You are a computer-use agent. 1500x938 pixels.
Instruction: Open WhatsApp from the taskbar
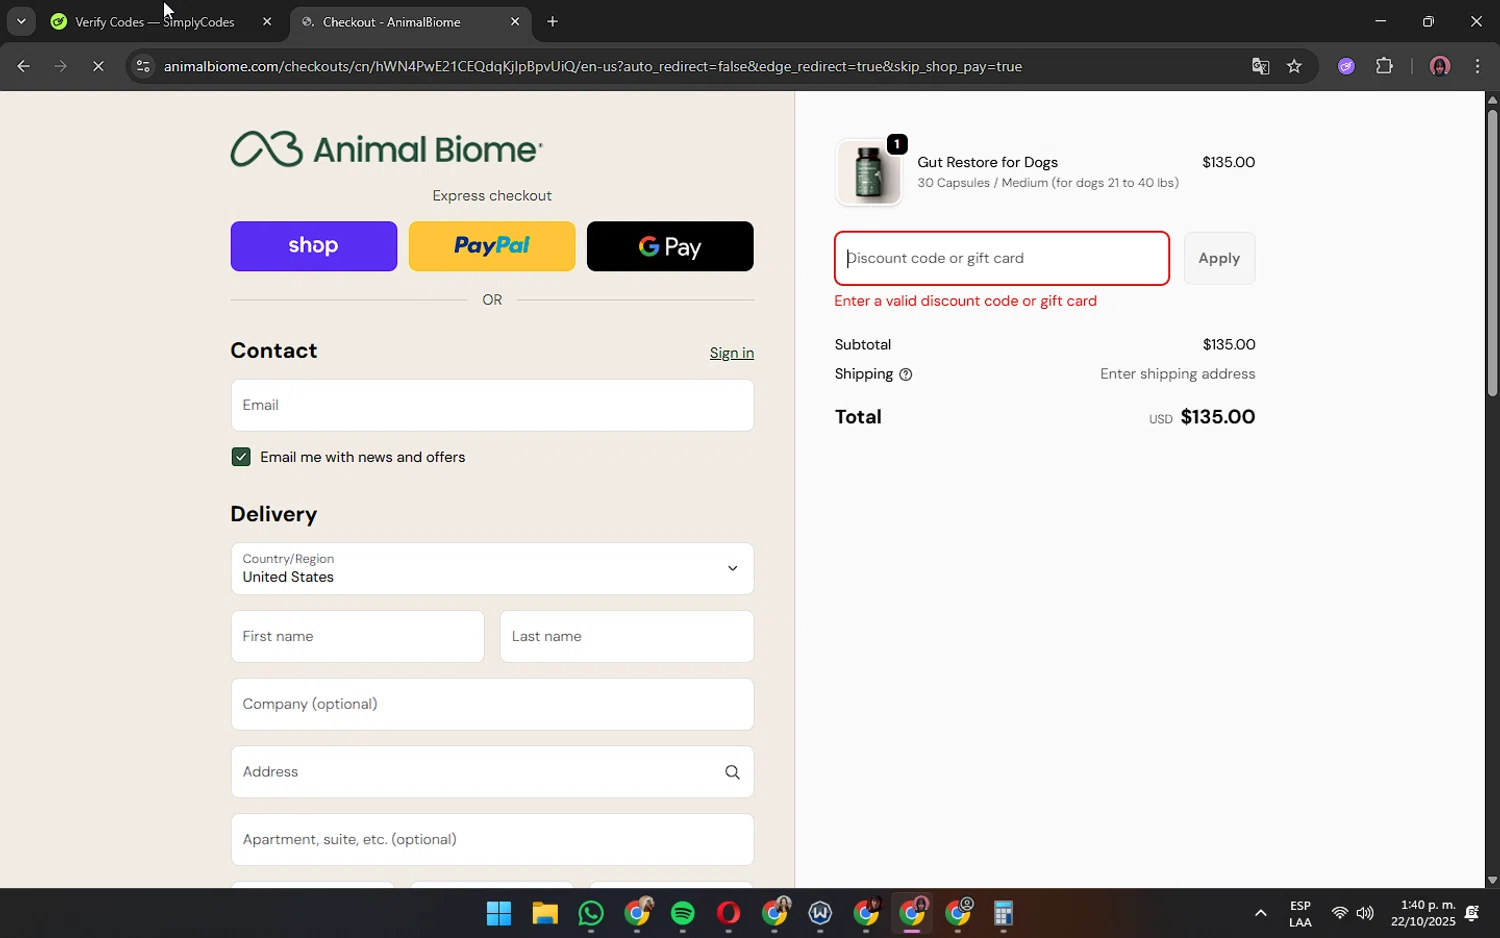[x=591, y=914]
